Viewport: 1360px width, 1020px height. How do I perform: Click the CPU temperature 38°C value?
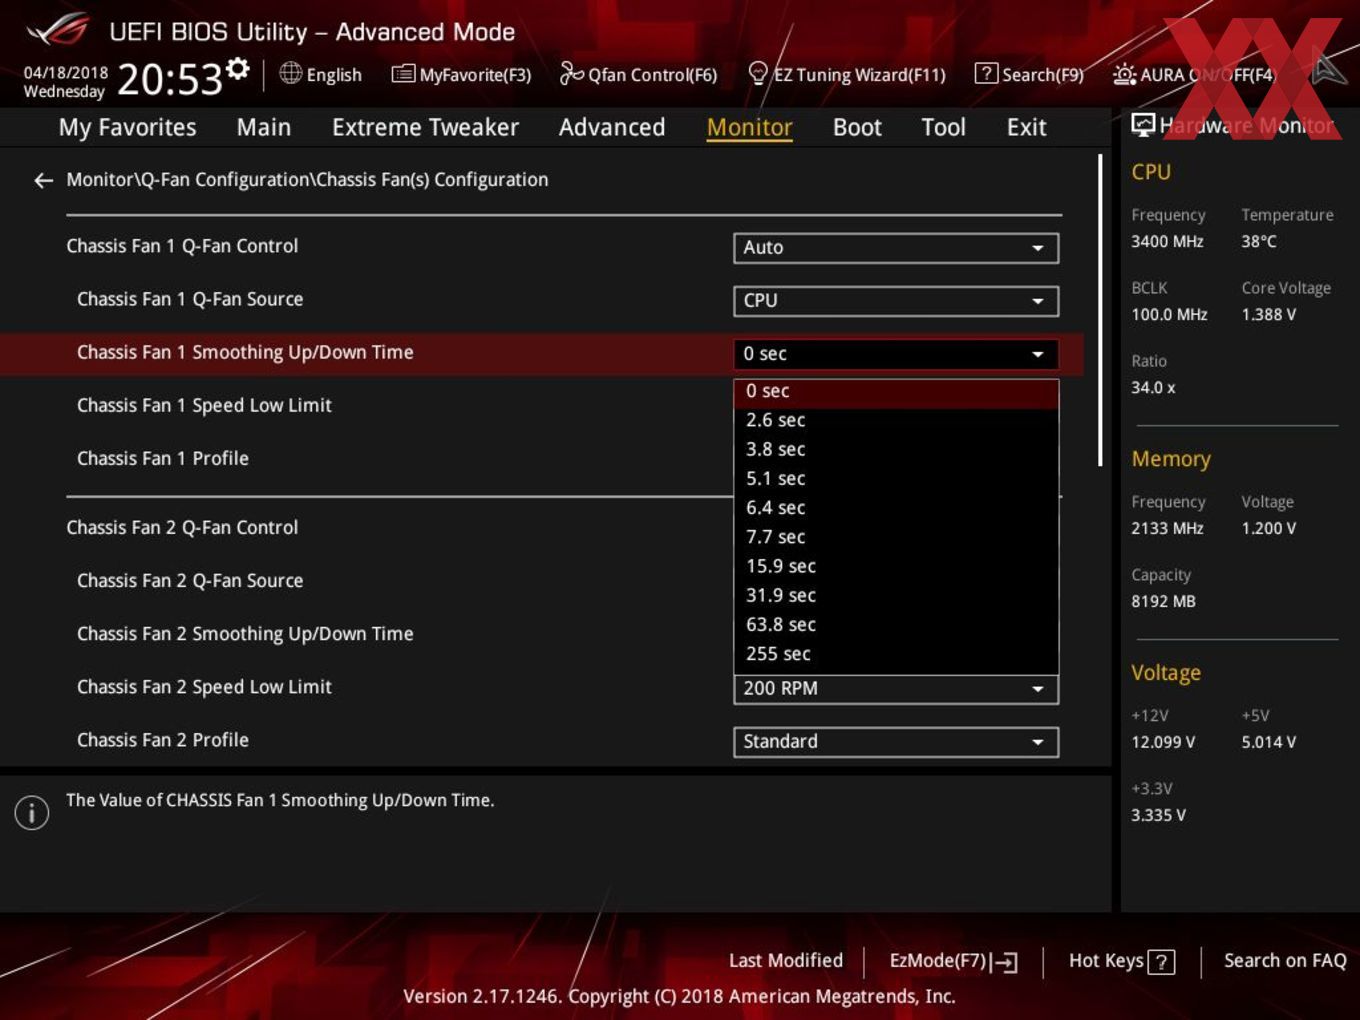[x=1259, y=241]
